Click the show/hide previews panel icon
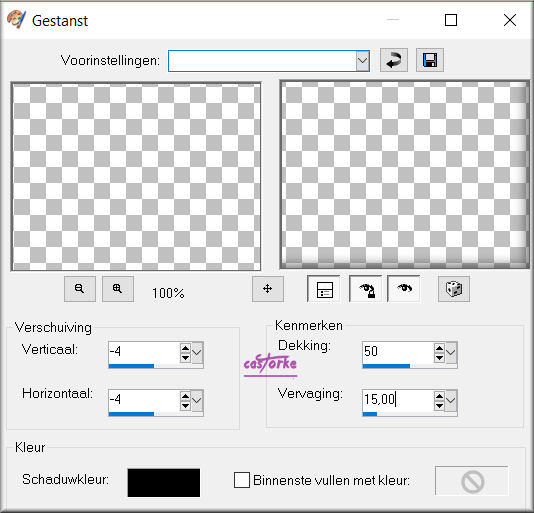 click(324, 289)
